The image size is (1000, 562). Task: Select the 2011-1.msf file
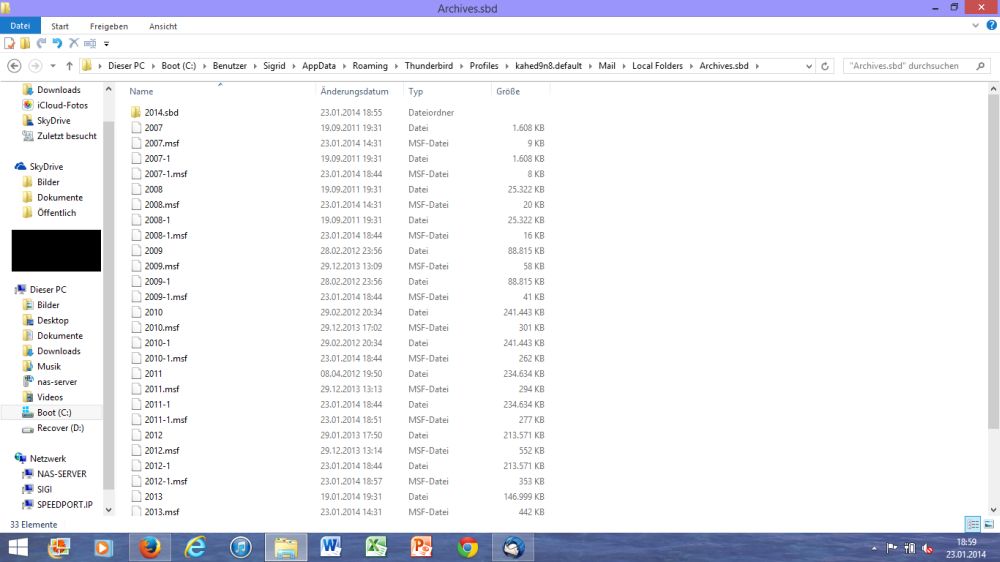[166, 420]
